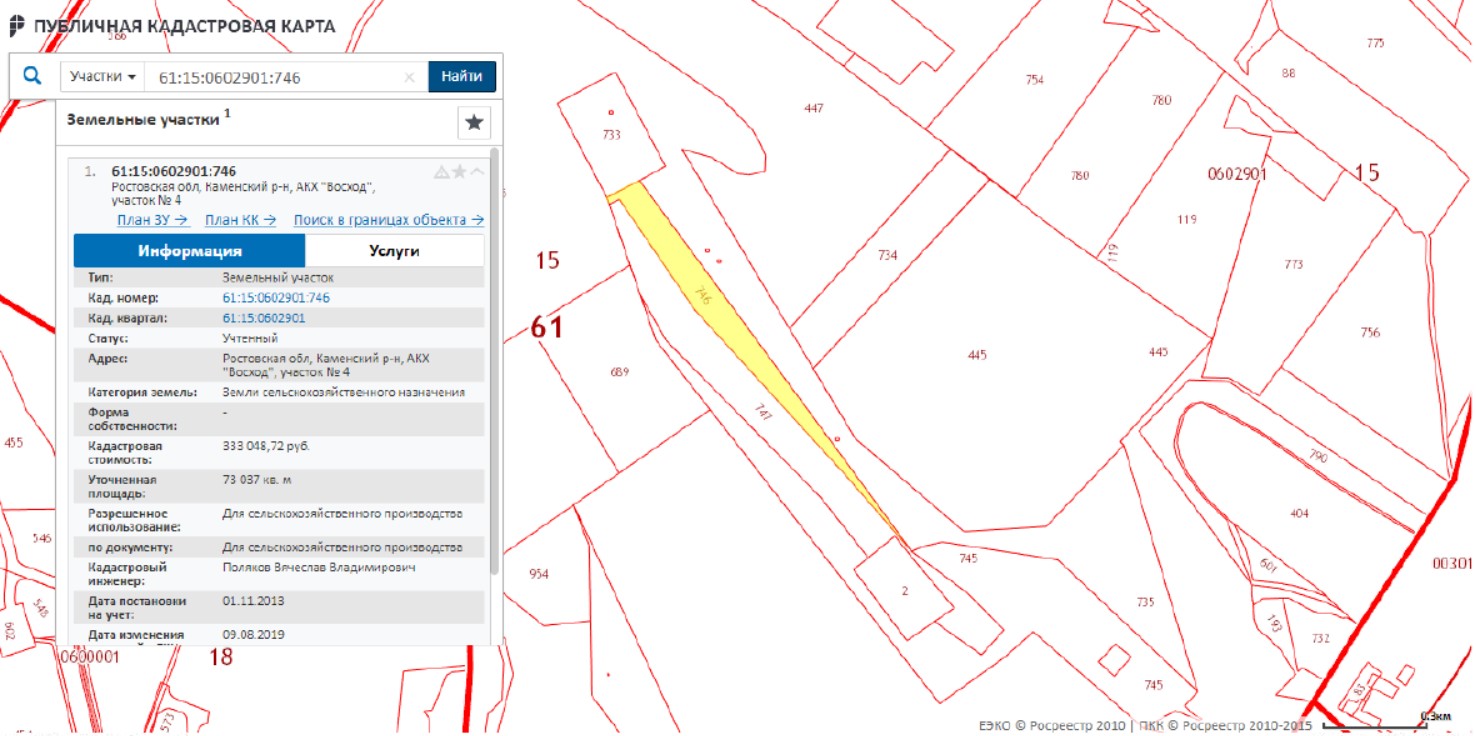The image size is (1476, 736).
Task: Switch to the Услуги tab
Action: coord(394,251)
